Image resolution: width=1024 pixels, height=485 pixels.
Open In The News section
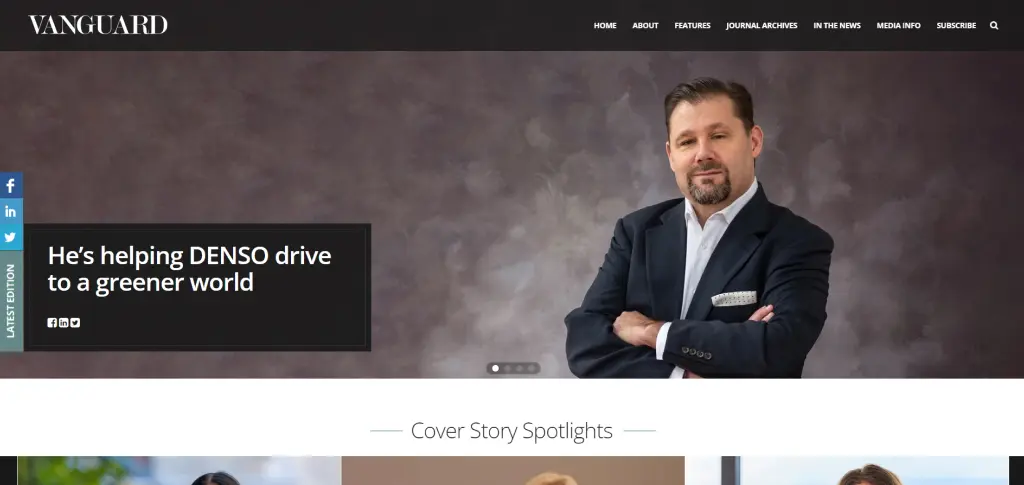click(x=837, y=25)
